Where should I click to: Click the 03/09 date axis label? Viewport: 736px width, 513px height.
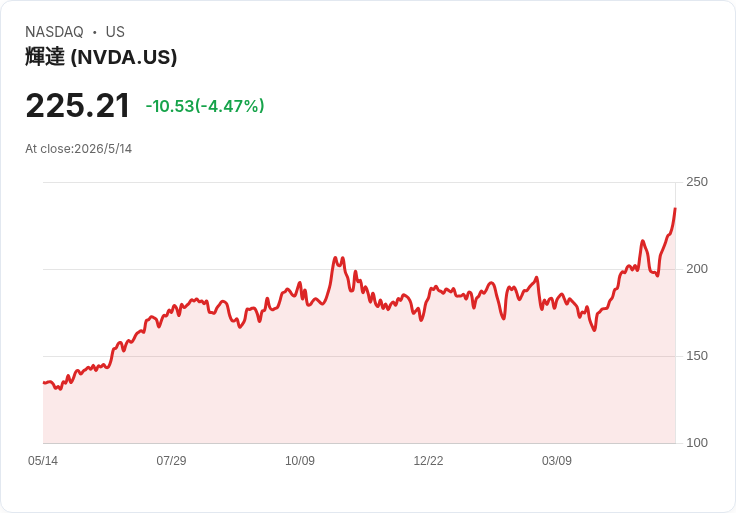[x=557, y=460]
